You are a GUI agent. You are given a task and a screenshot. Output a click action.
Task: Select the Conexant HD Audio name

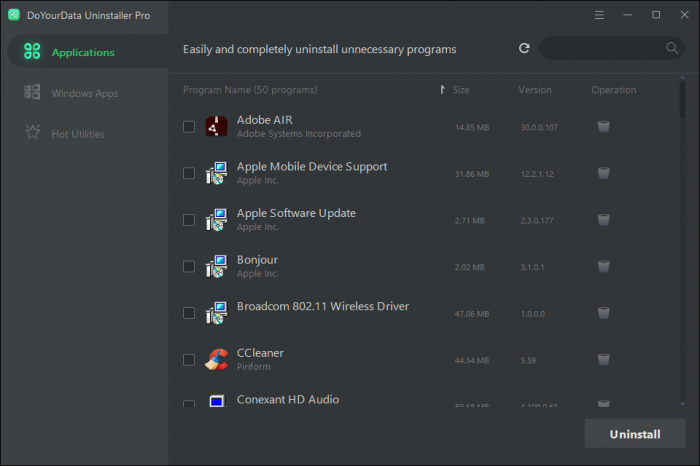(288, 399)
